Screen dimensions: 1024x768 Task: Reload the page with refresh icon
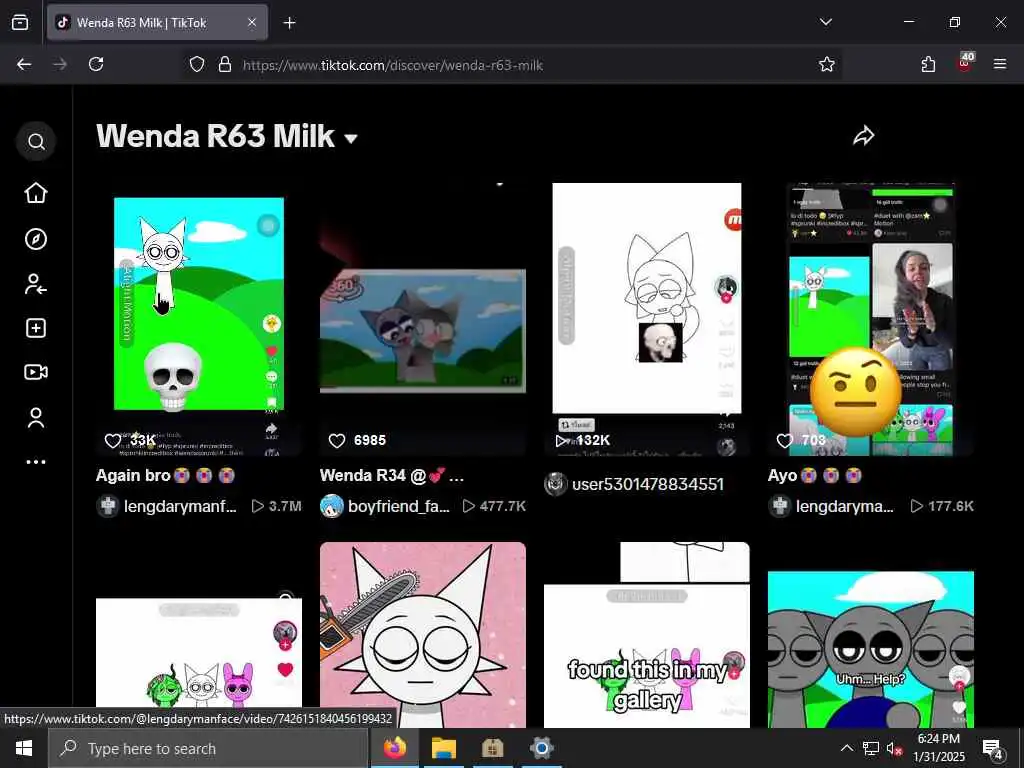(96, 64)
